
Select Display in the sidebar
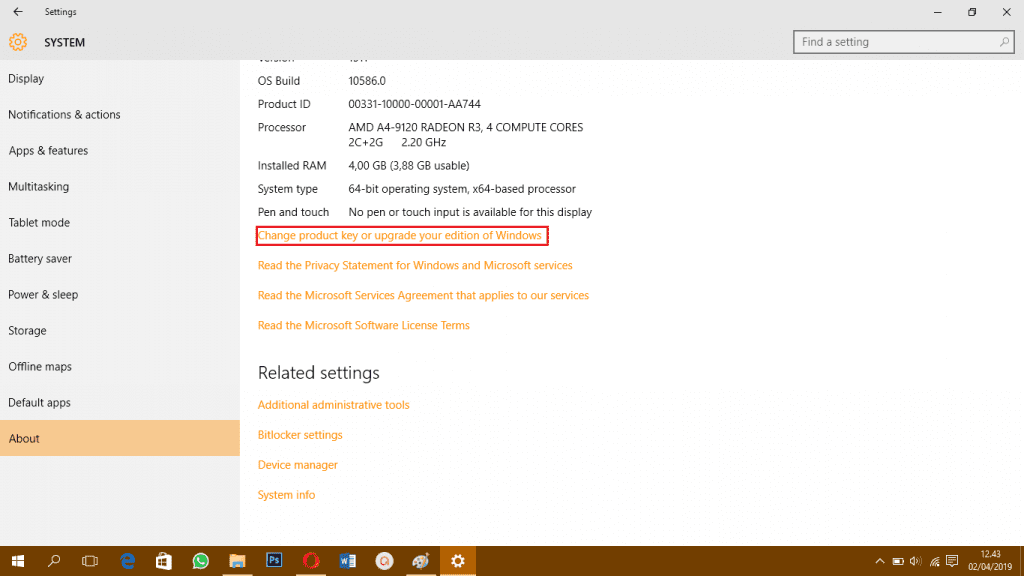[x=120, y=78]
